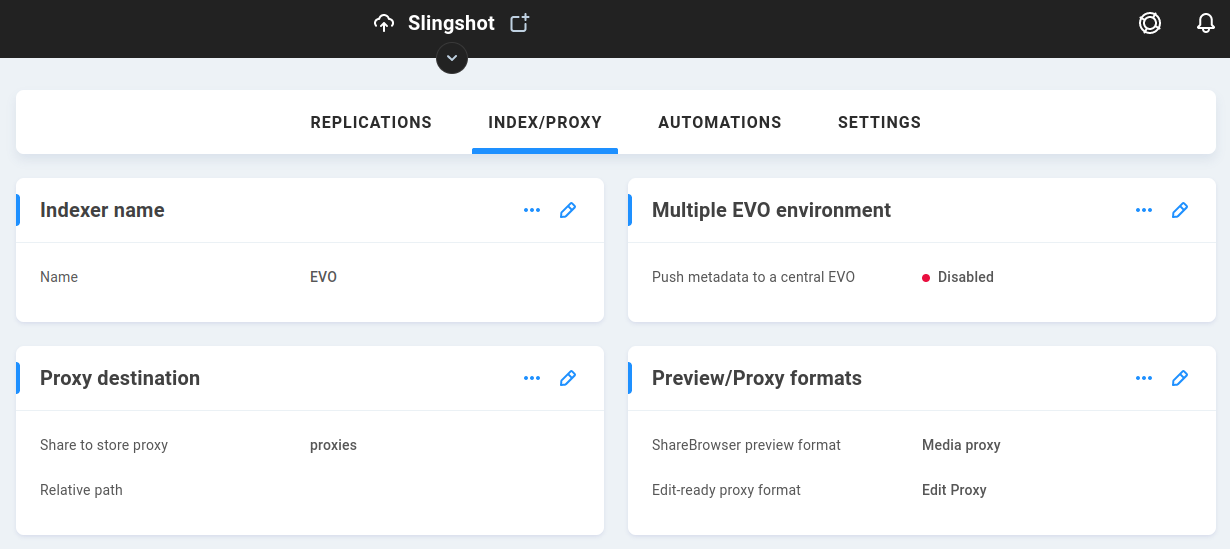The width and height of the screenshot is (1230, 549).
Task: Click the Proxy destination heading
Action: coord(120,378)
